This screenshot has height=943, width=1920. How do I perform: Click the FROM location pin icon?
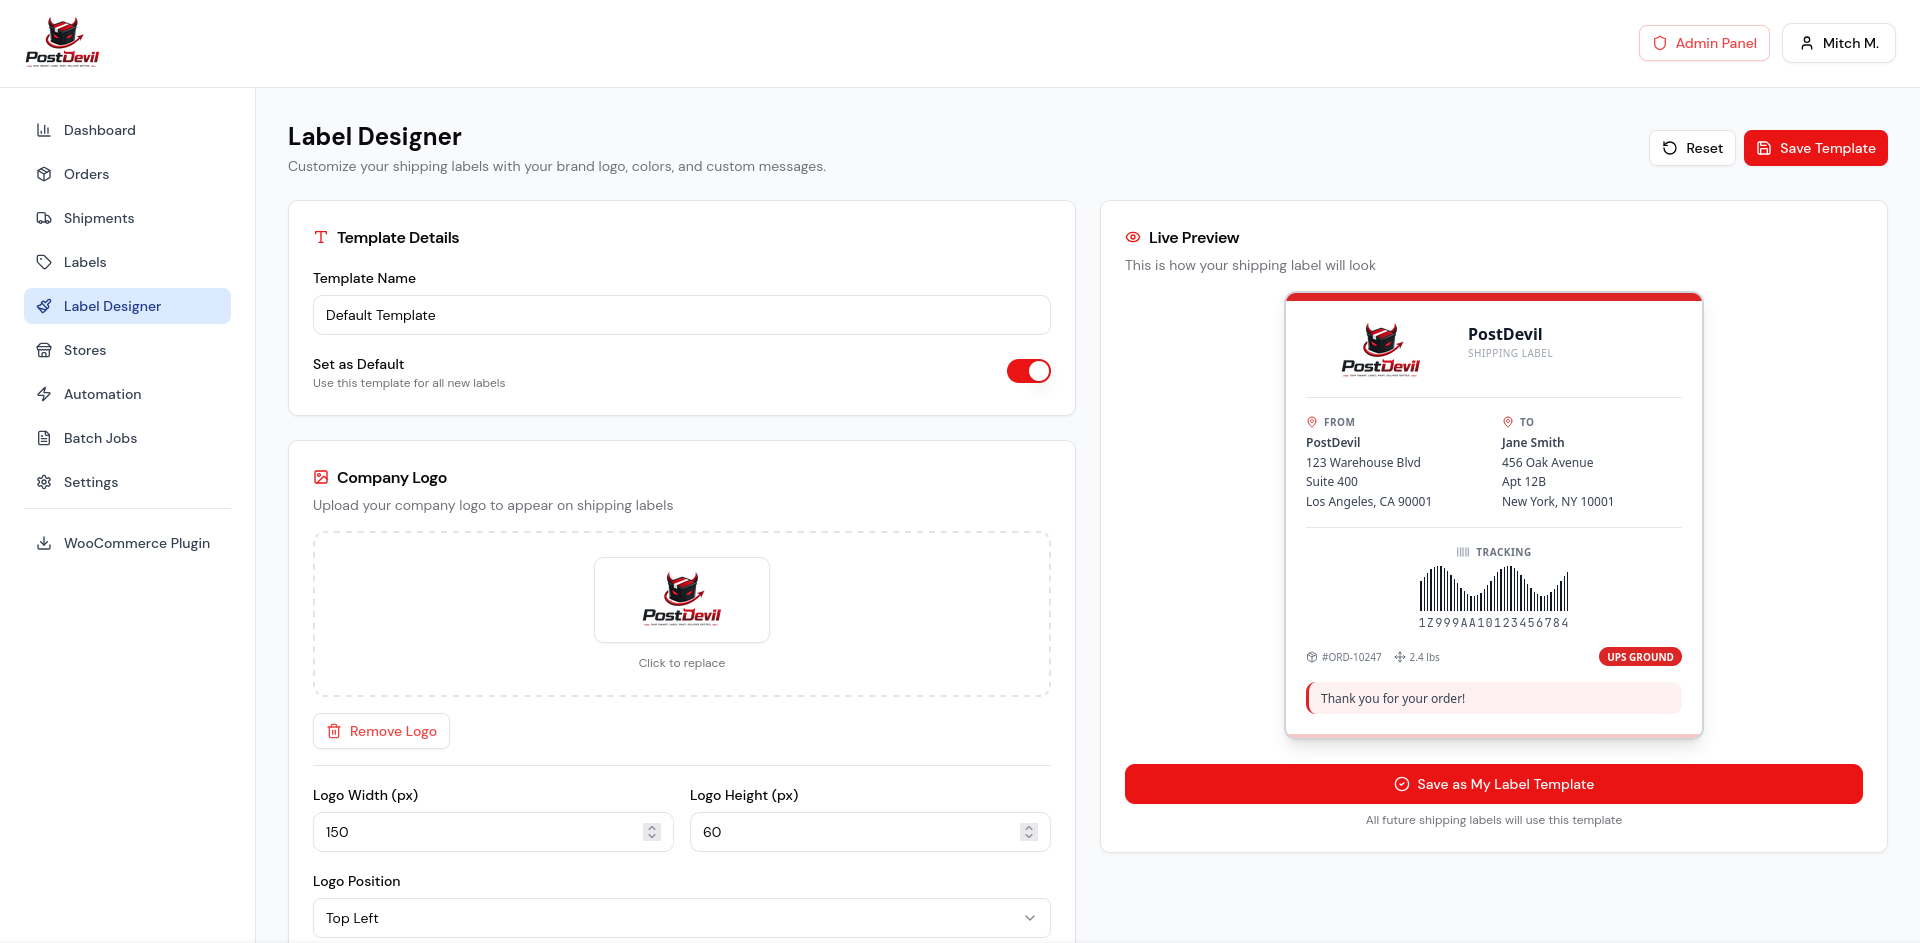[x=1312, y=422]
